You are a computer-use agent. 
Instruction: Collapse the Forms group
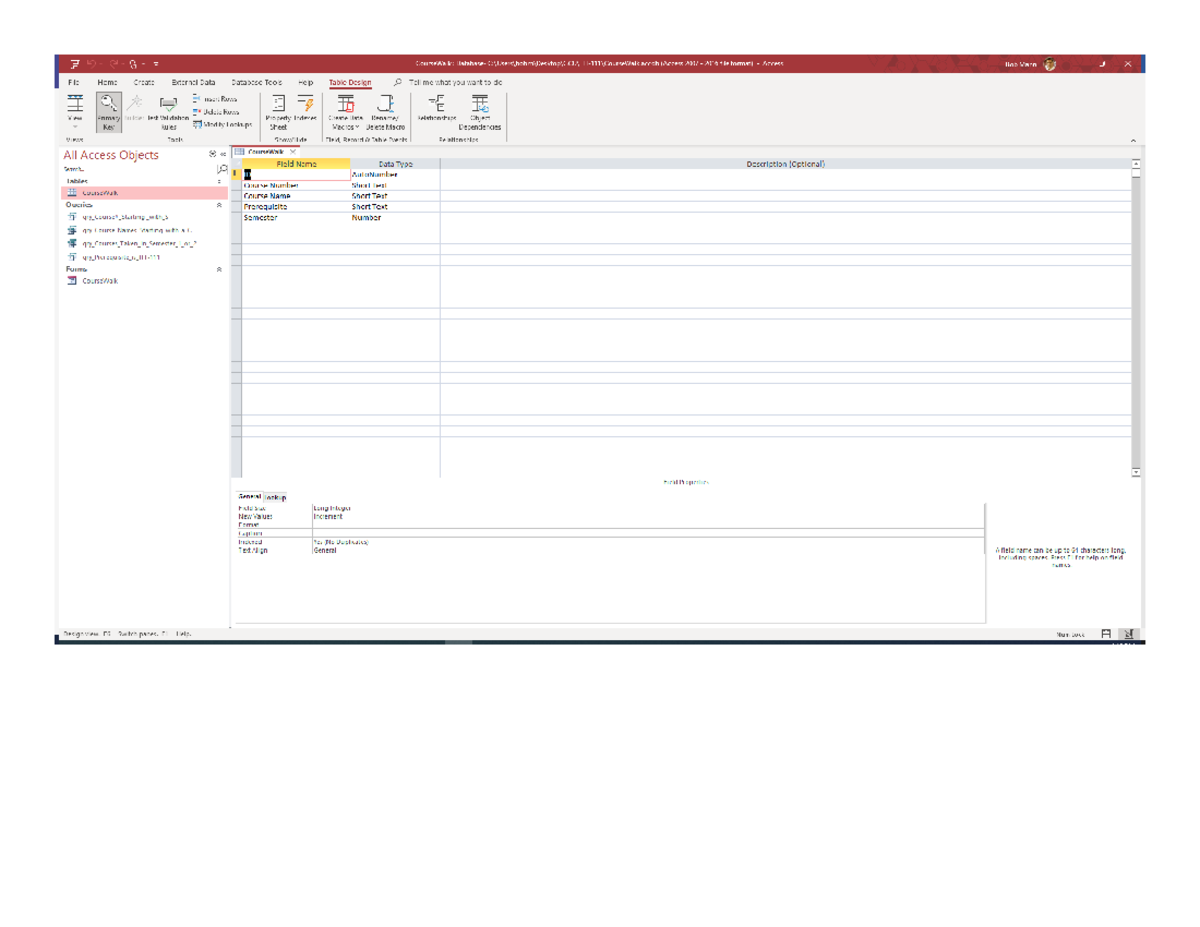click(x=219, y=270)
